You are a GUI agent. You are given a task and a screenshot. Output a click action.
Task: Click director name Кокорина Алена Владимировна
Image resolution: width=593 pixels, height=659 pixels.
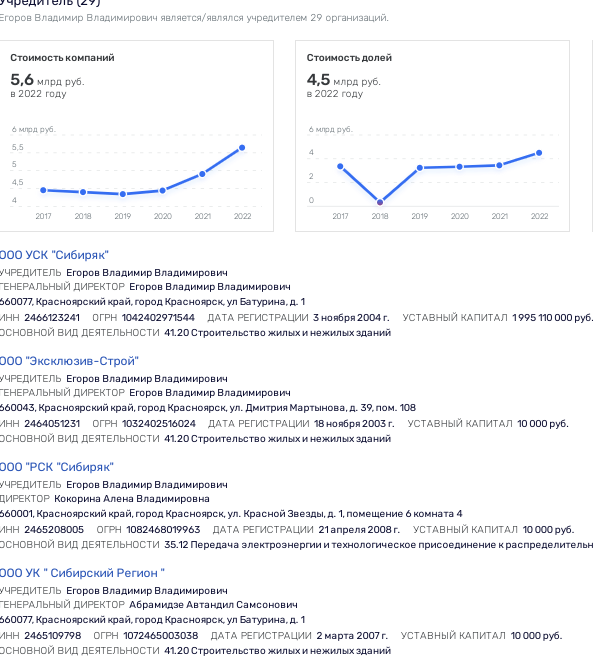click(x=132, y=499)
